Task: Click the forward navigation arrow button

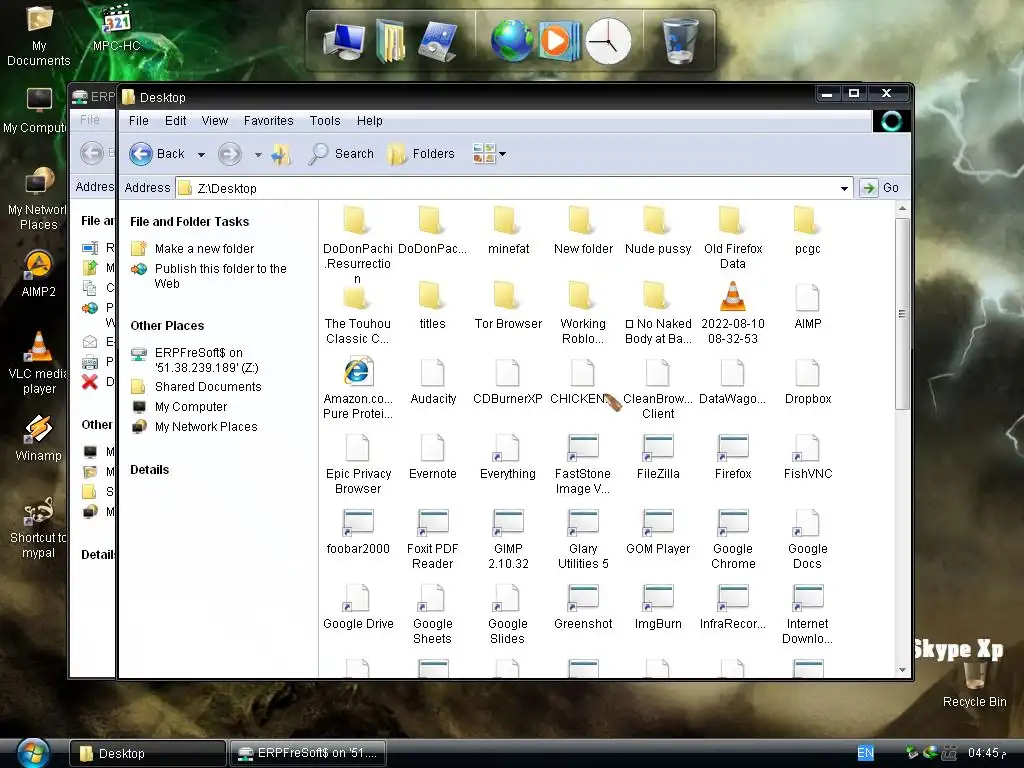Action: pyautogui.click(x=229, y=154)
